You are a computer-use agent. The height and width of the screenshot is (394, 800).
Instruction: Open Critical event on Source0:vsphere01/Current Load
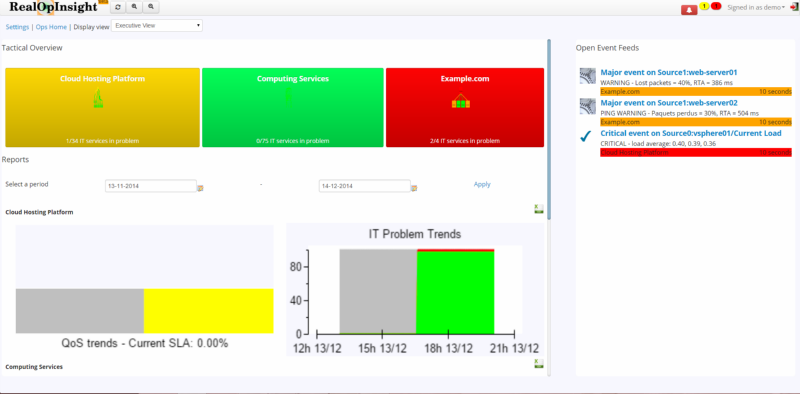[x=691, y=133]
